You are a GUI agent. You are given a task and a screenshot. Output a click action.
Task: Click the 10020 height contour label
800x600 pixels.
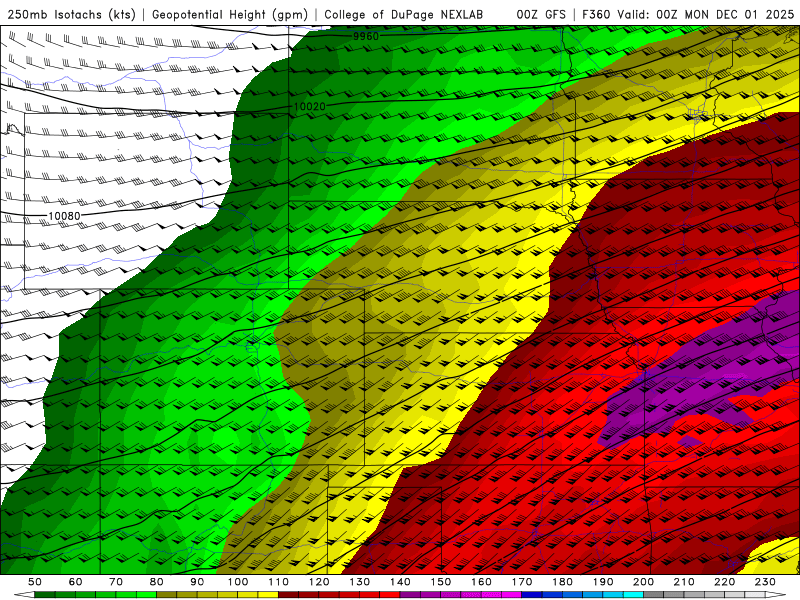310,107
